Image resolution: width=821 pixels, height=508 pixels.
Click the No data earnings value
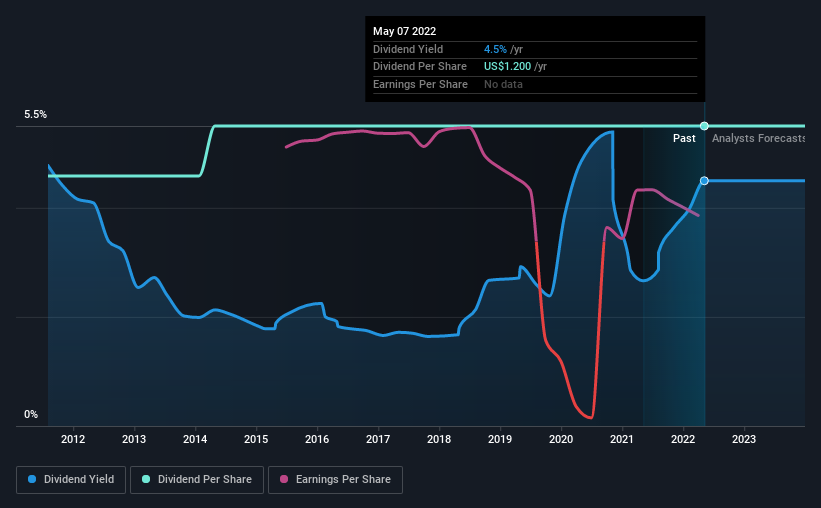point(503,84)
